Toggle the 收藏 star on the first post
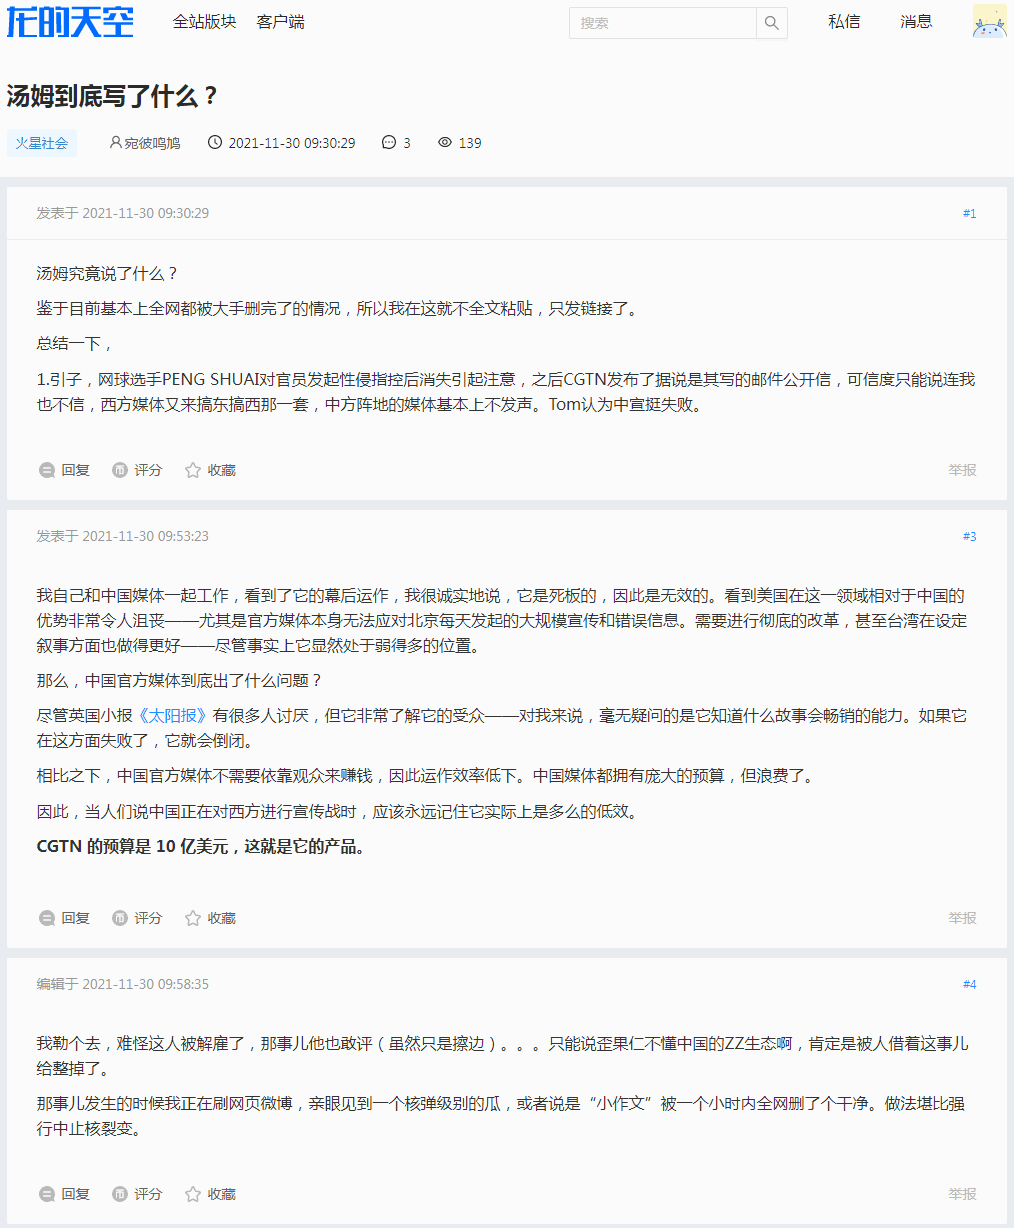This screenshot has height=1228, width=1014. coord(192,469)
